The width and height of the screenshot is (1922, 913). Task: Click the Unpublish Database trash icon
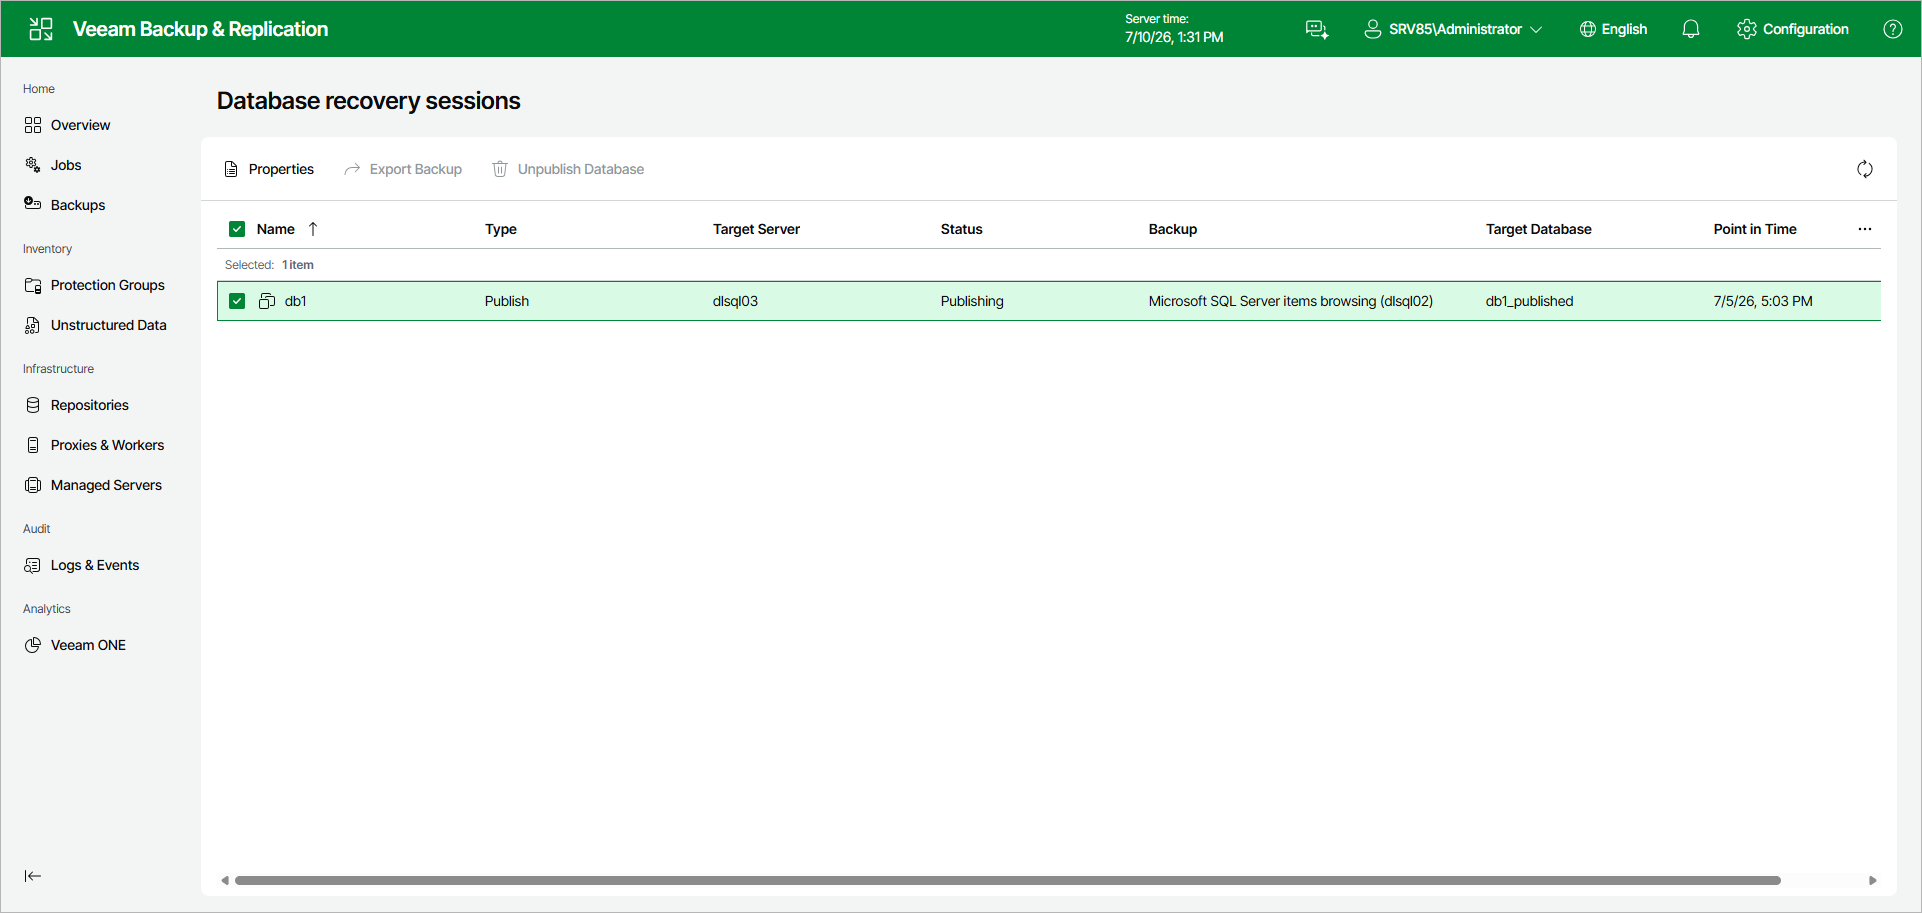point(500,169)
